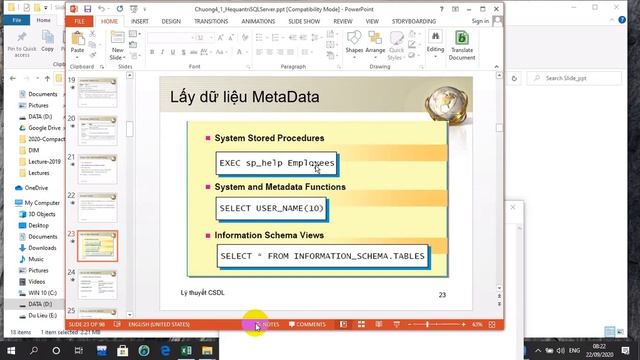Toggle Strikethrough formatting

tap(193, 52)
